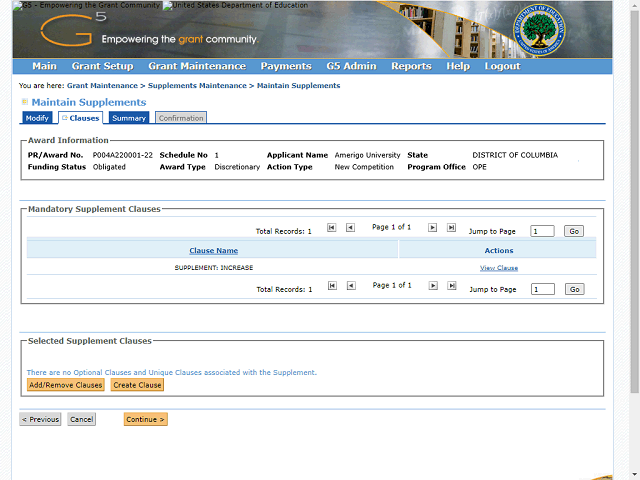
Task: Select the OPE program office value
Action: (480, 167)
